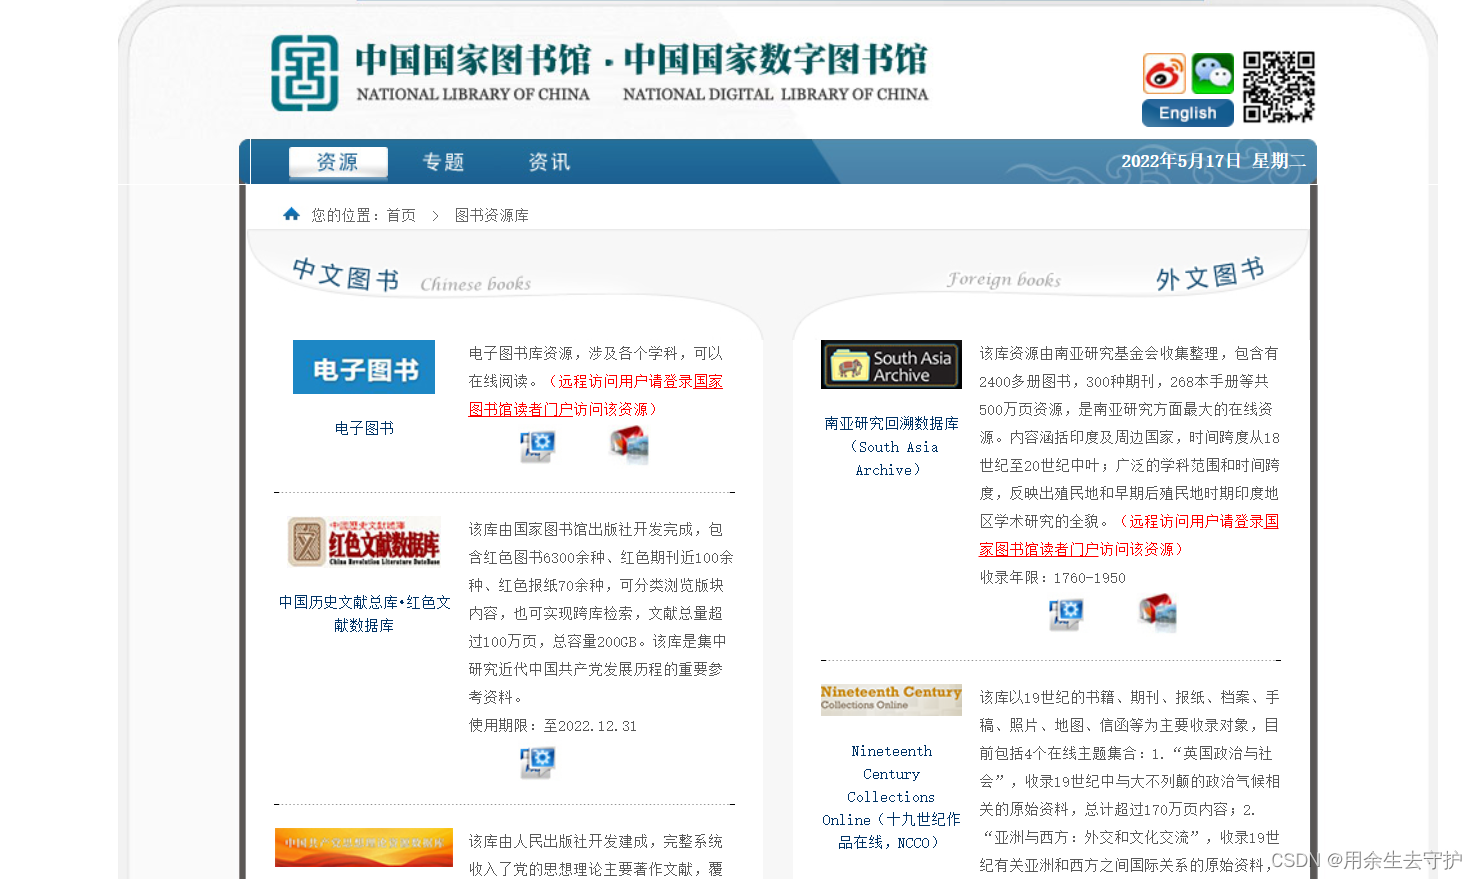
Task: Click the 中国国家数字图书馆 header title
Action: click(x=776, y=60)
